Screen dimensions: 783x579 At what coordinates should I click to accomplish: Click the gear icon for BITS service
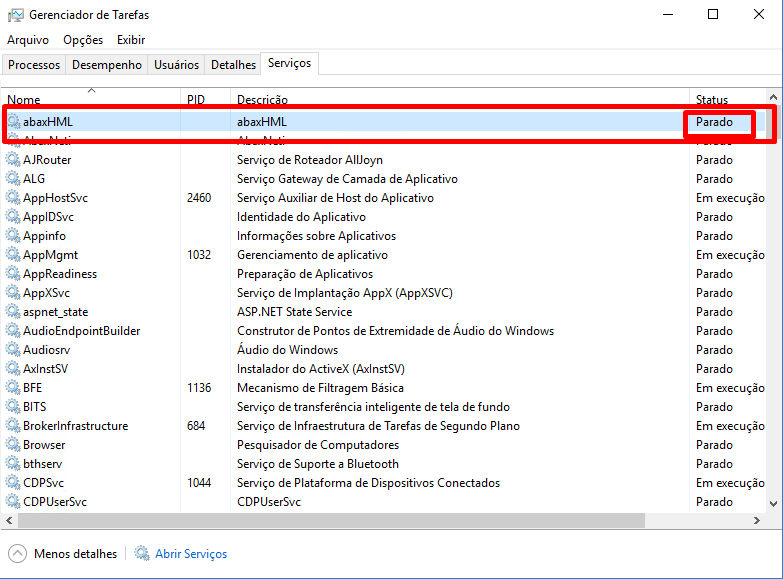(13, 407)
